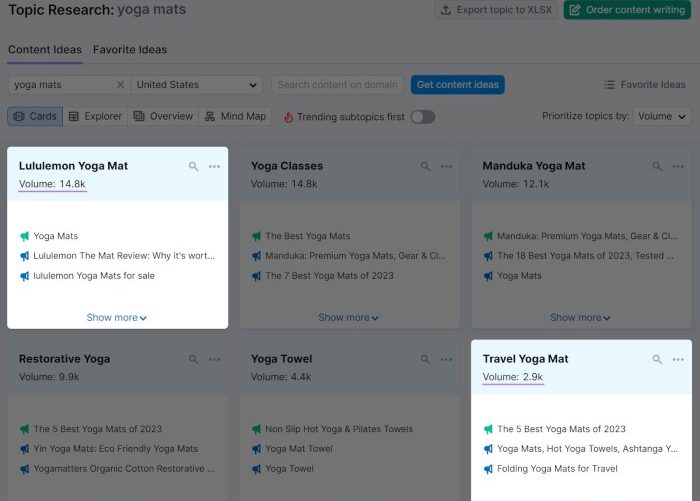
Task: Open Non Slip Hot Yoga & Pilates Towels headline
Action: click(339, 429)
